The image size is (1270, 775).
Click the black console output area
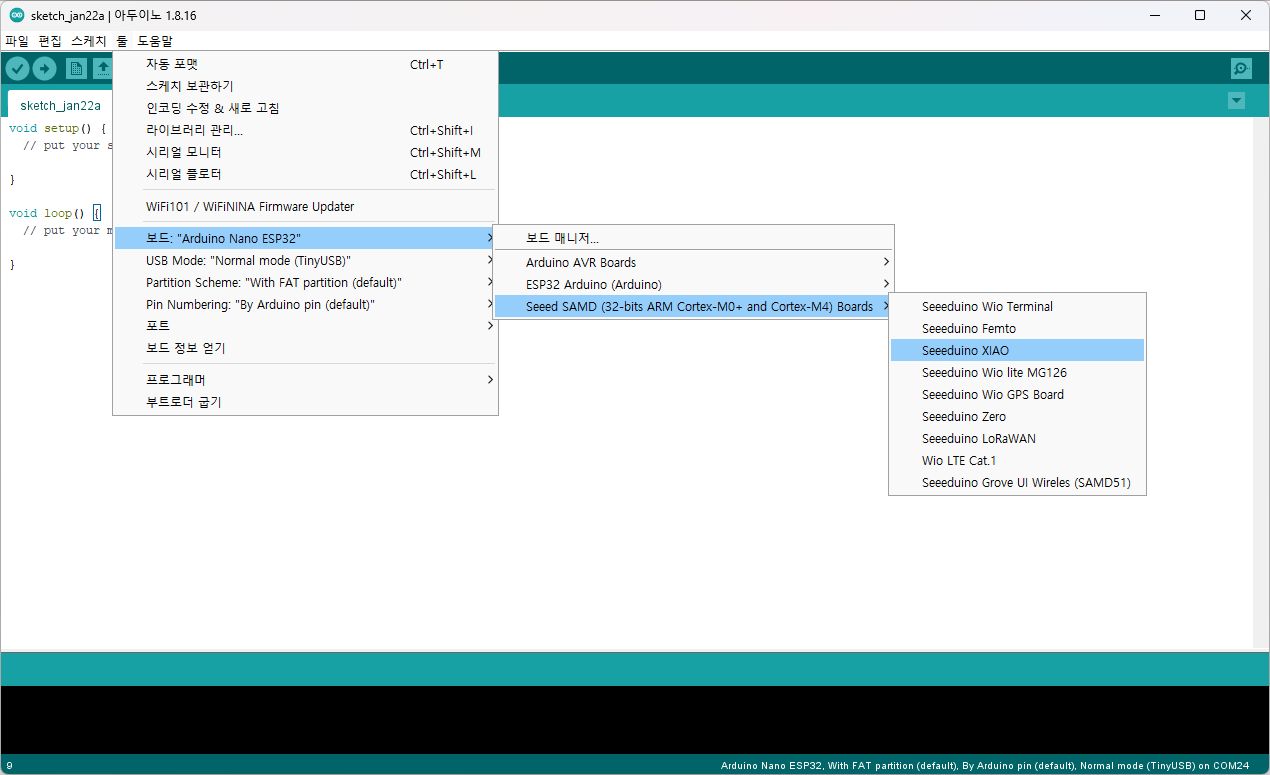635,720
